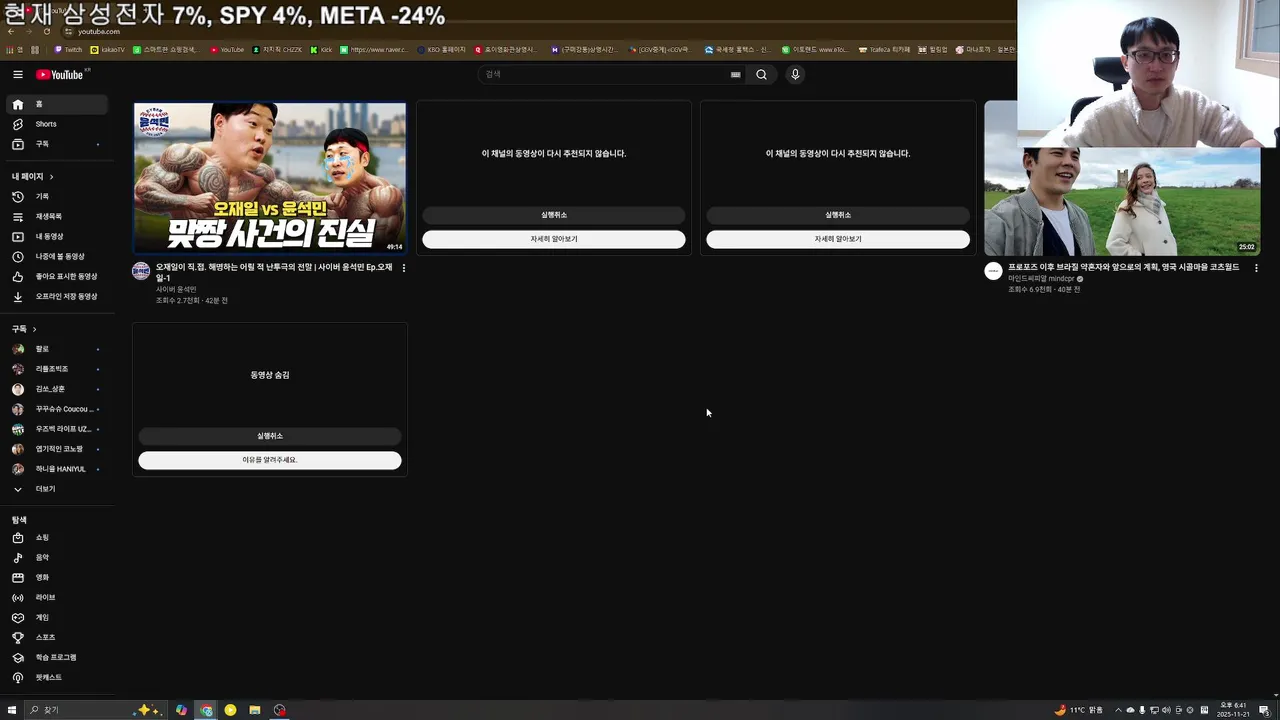Click the YouTube logo
The height and width of the screenshot is (720, 1280).
pos(60,74)
